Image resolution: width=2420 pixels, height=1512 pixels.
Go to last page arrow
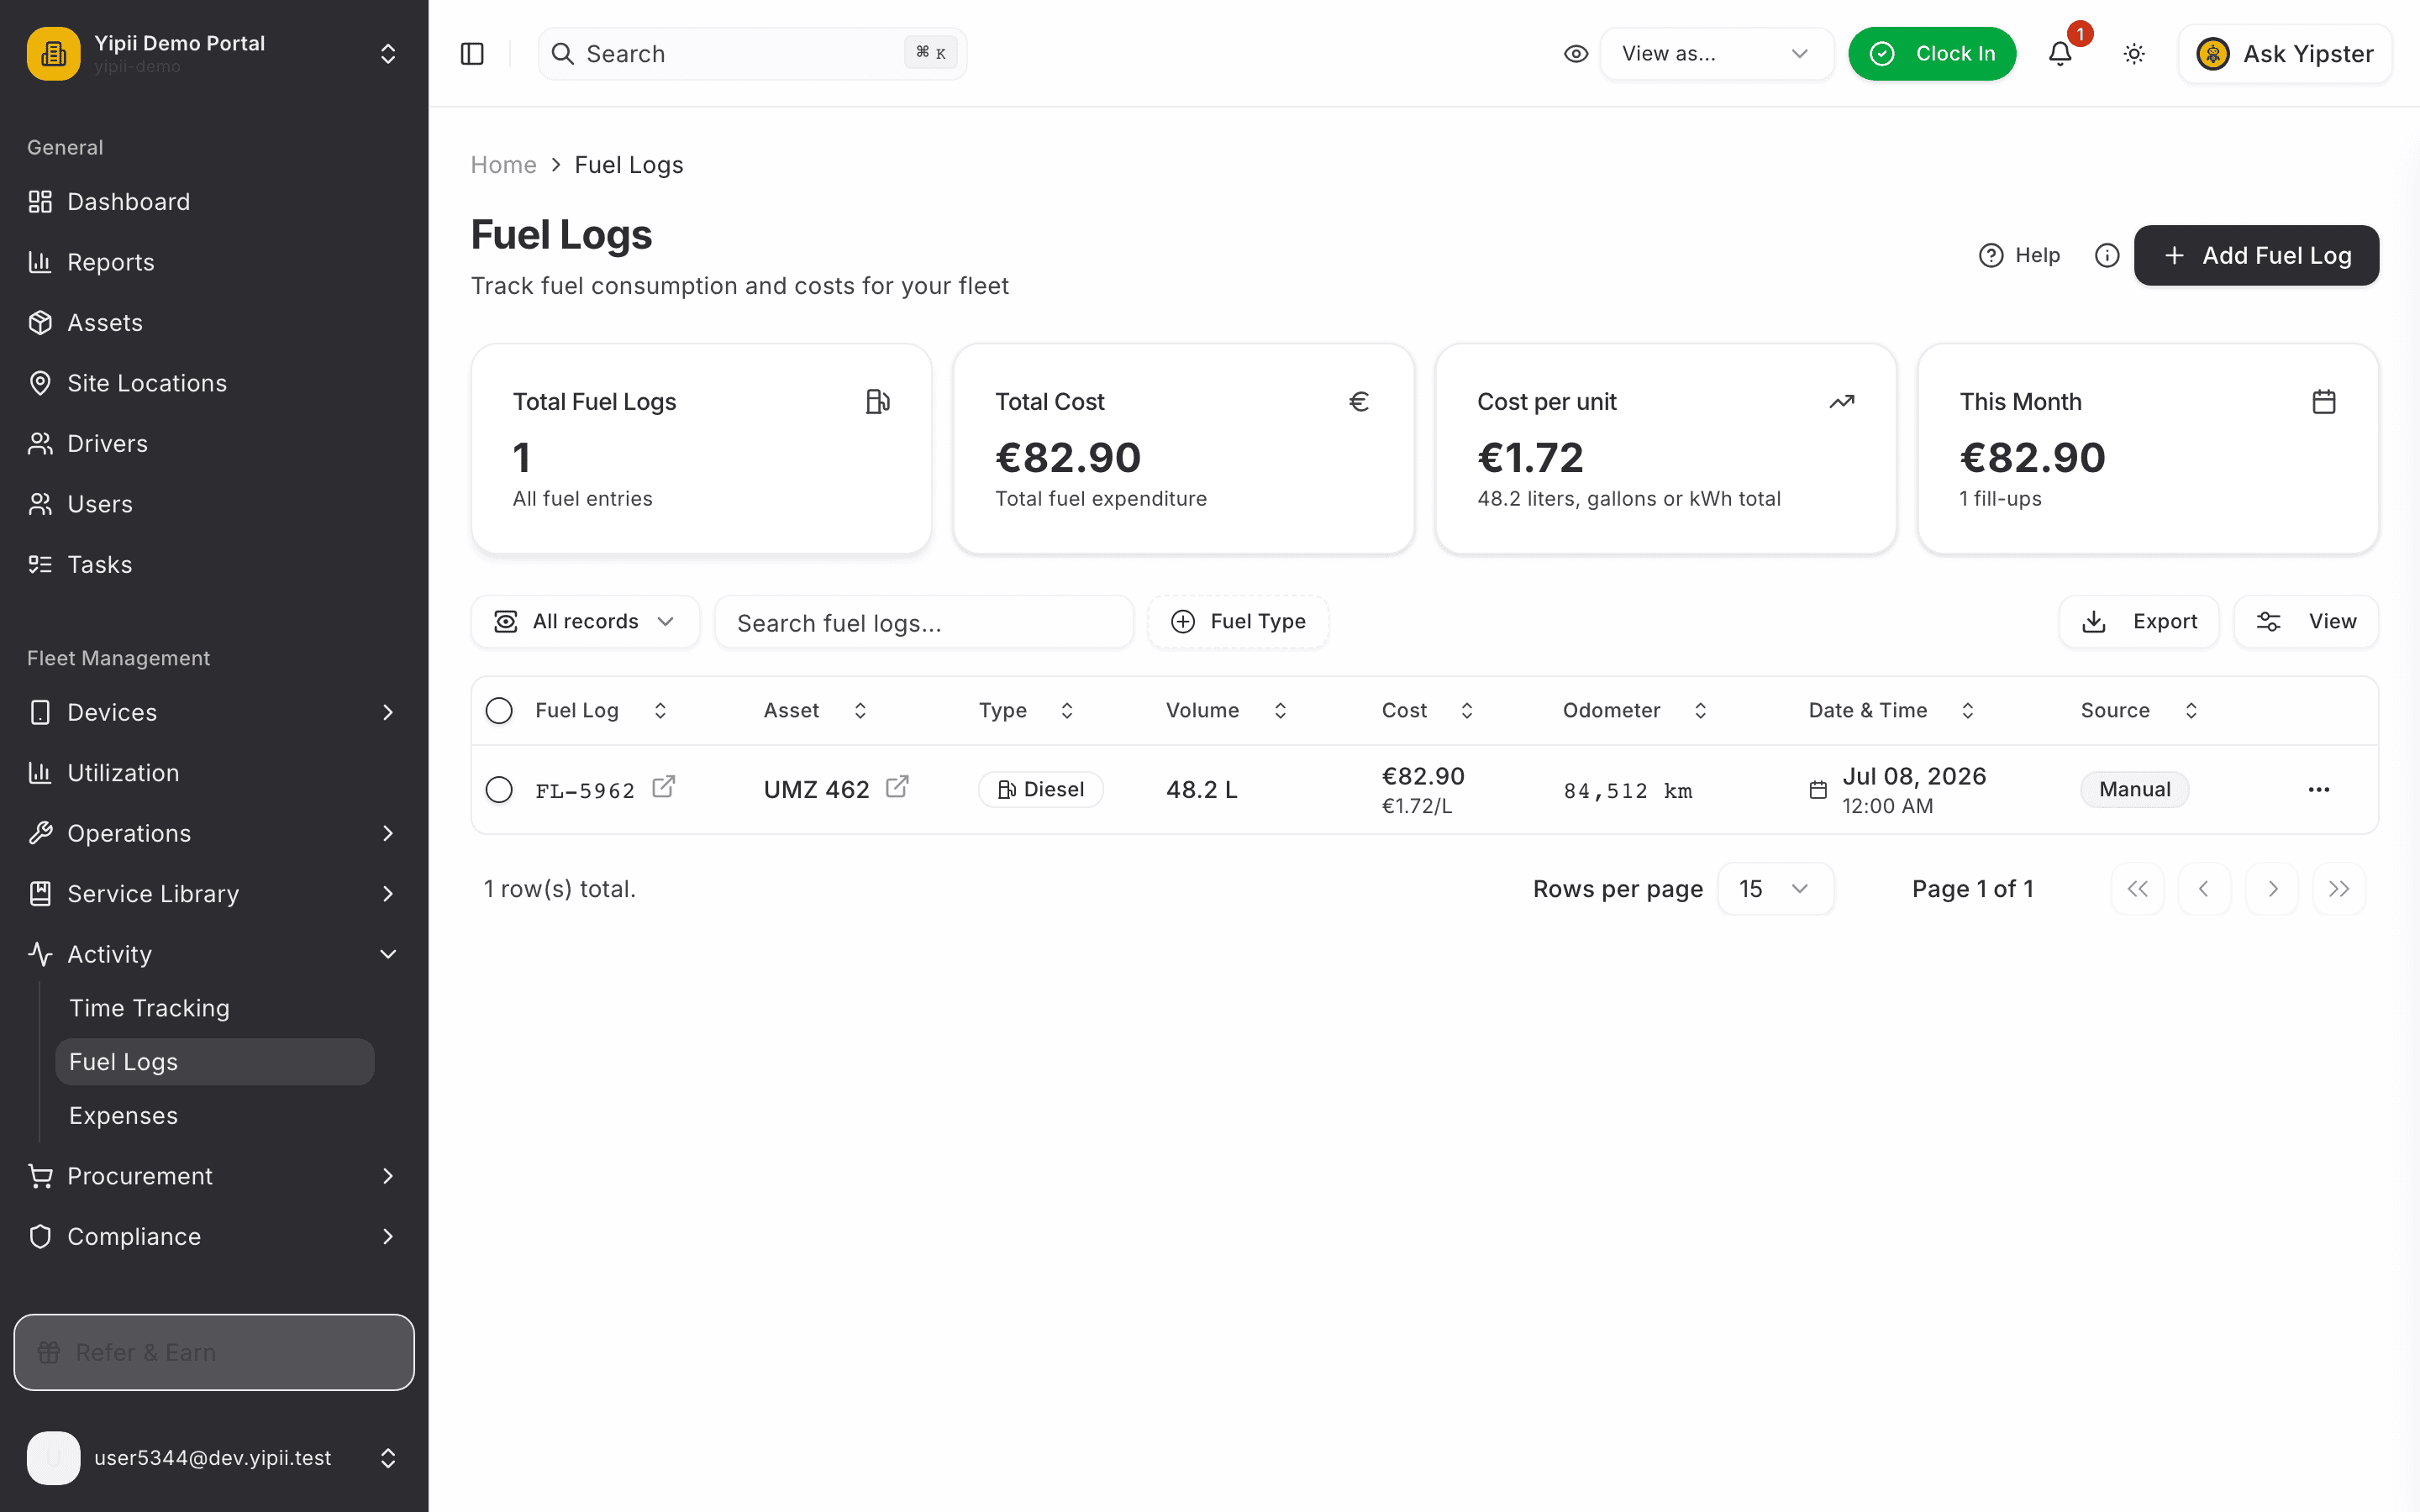(2339, 889)
